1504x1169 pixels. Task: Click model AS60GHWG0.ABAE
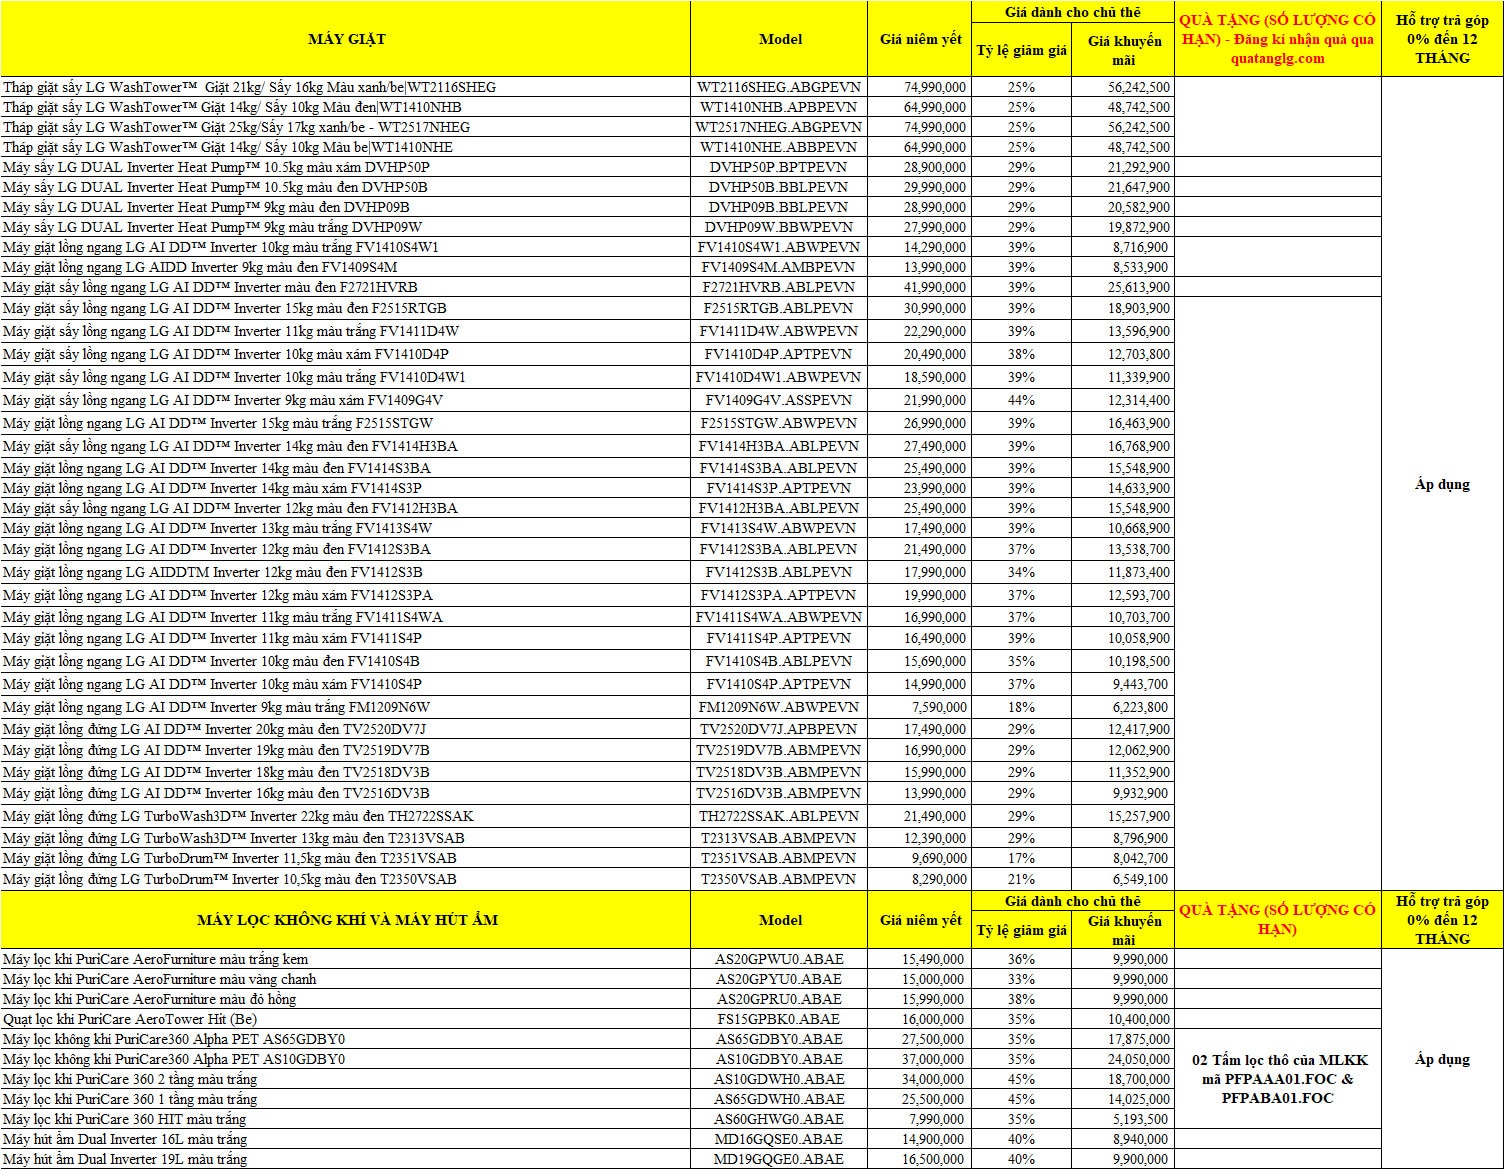click(x=780, y=1119)
